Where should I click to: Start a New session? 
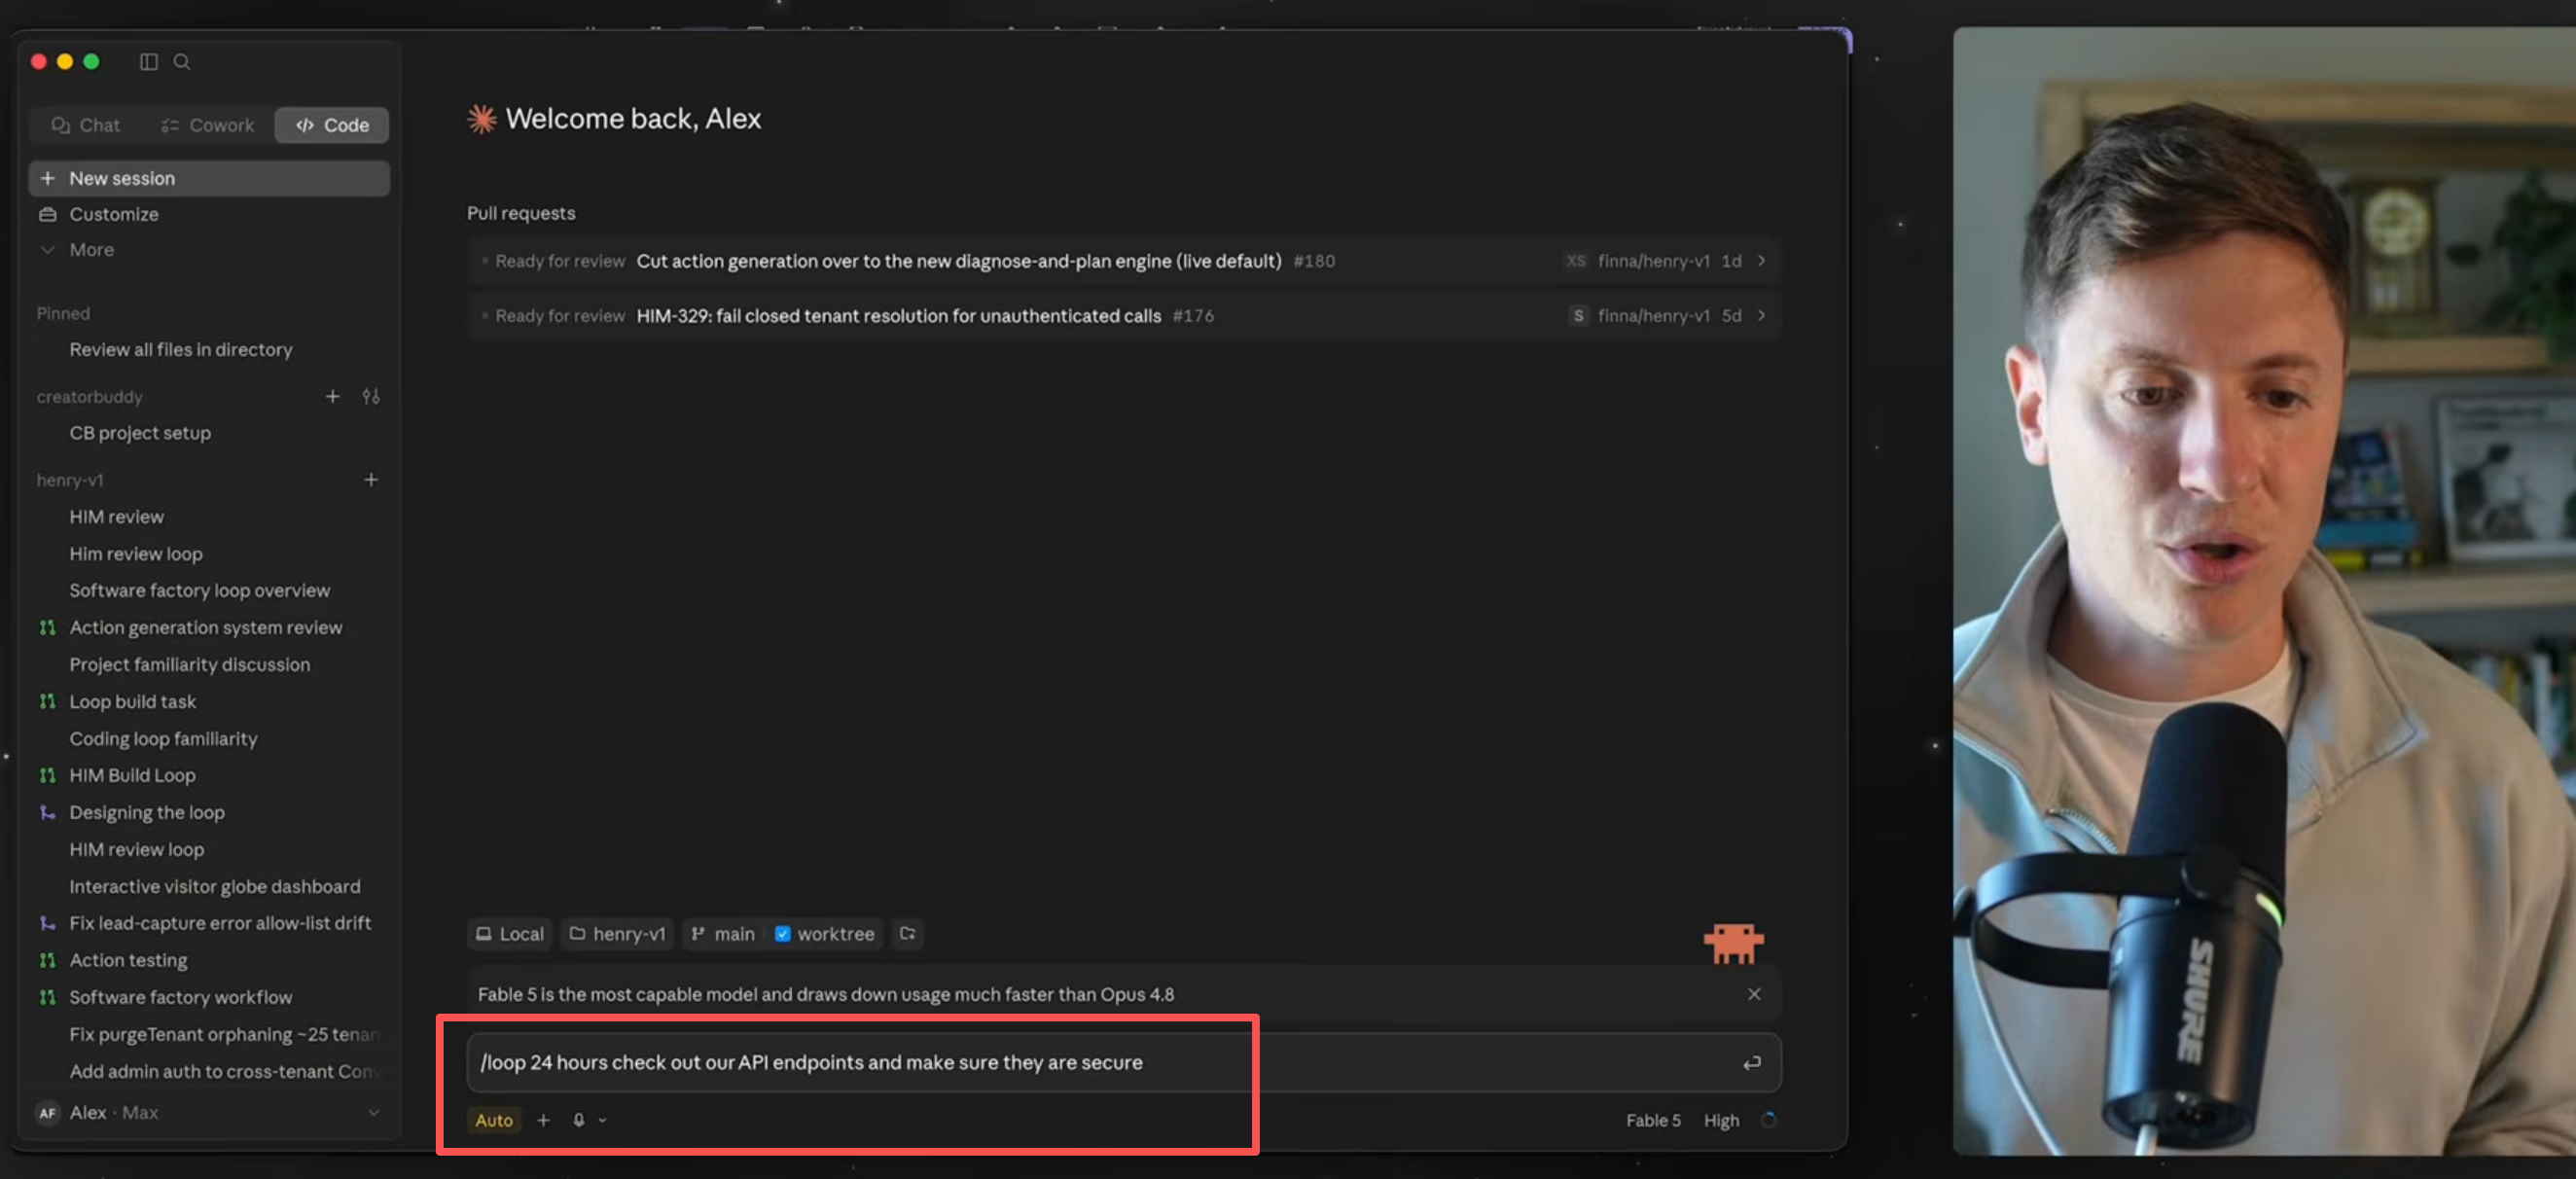(209, 179)
